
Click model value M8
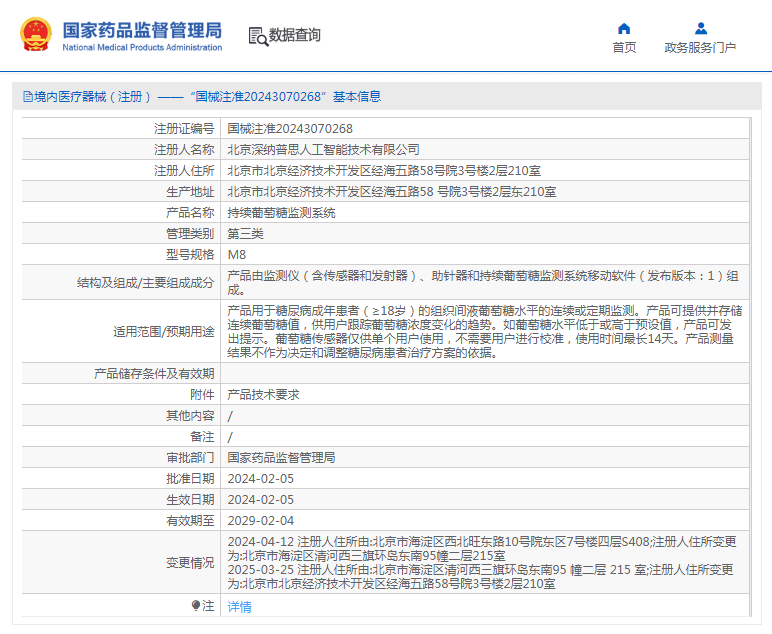pos(237,254)
